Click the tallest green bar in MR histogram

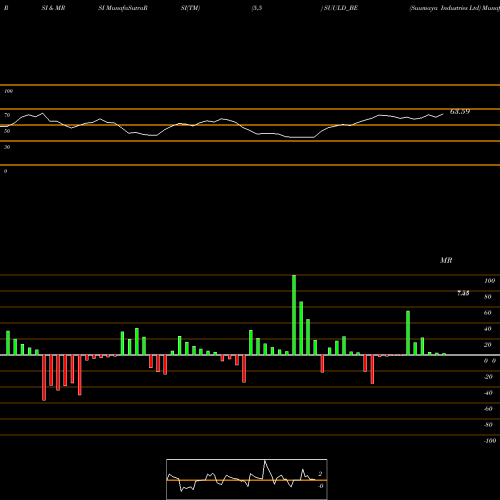294,315
